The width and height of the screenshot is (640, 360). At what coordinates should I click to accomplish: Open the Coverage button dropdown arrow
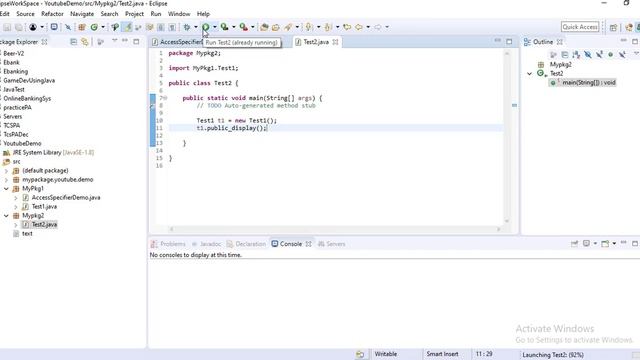coord(233,27)
